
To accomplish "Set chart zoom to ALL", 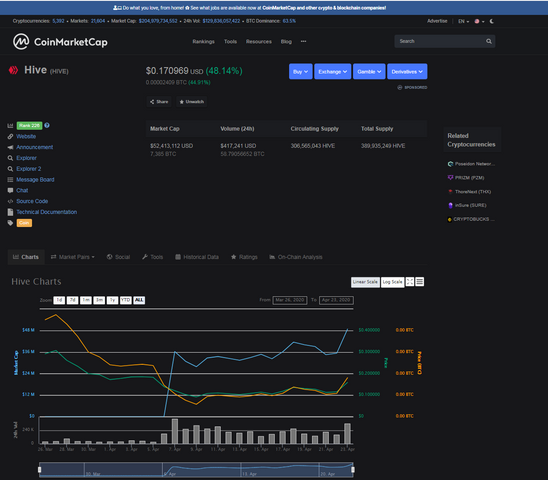I will point(139,300).
